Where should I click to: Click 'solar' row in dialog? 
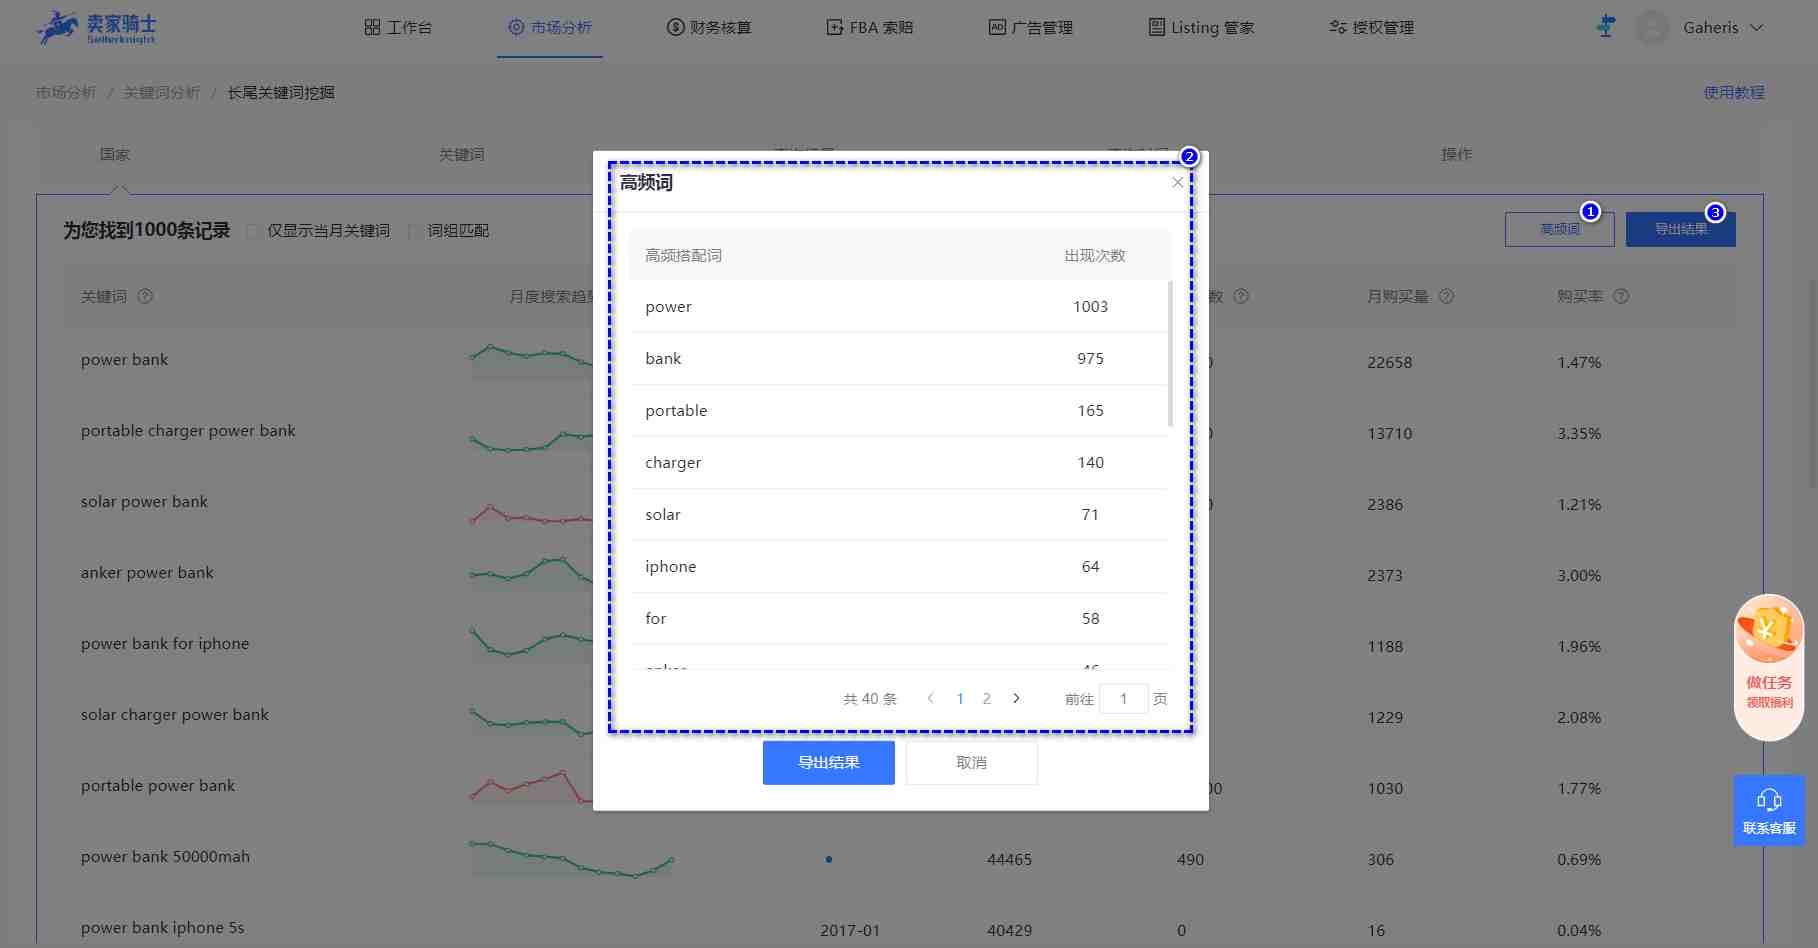coord(899,514)
